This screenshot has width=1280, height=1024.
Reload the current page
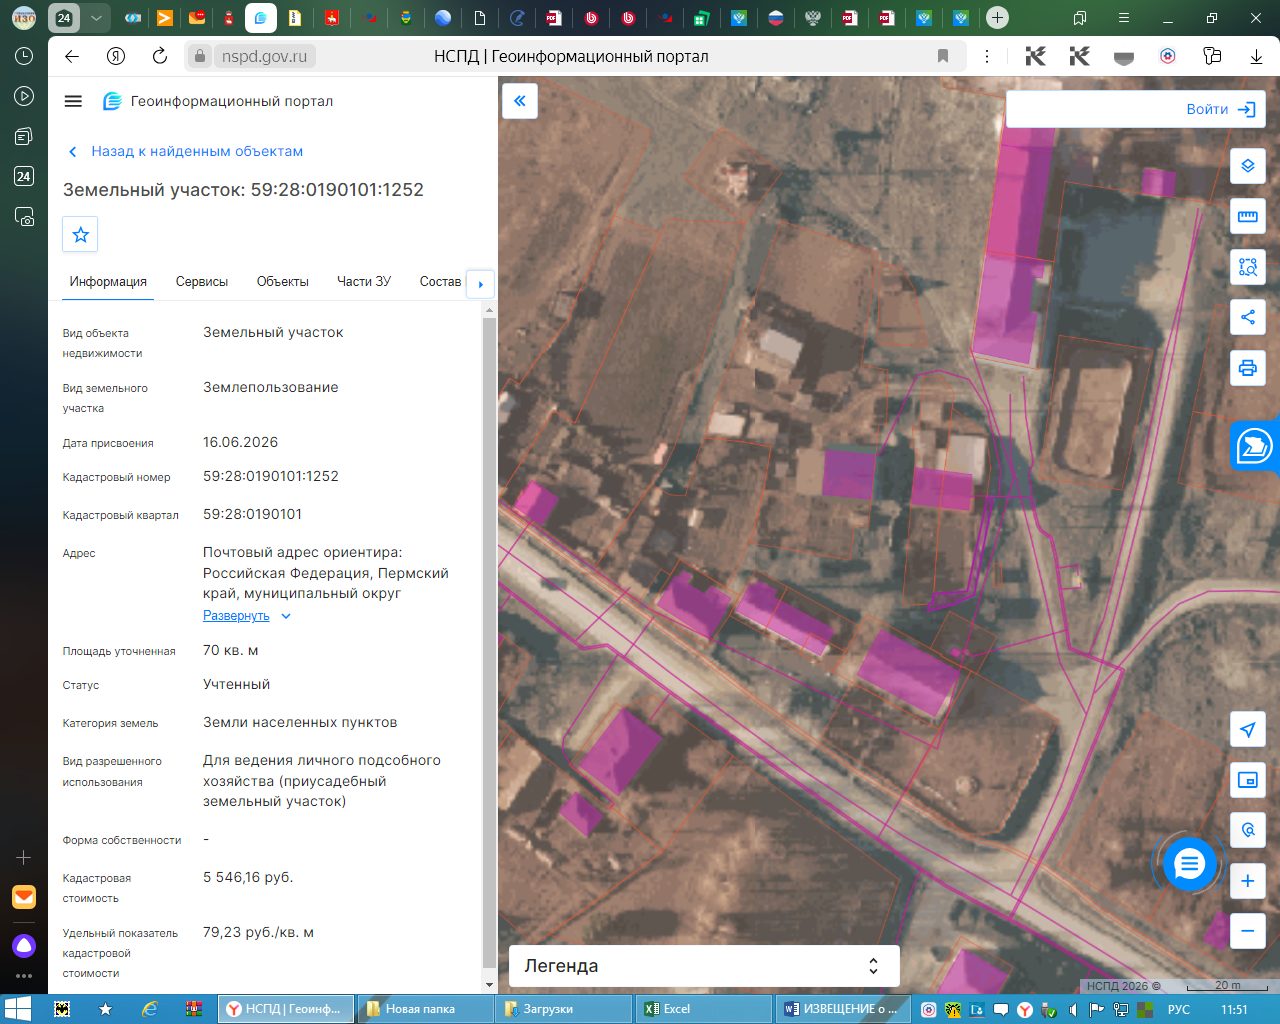tap(160, 56)
